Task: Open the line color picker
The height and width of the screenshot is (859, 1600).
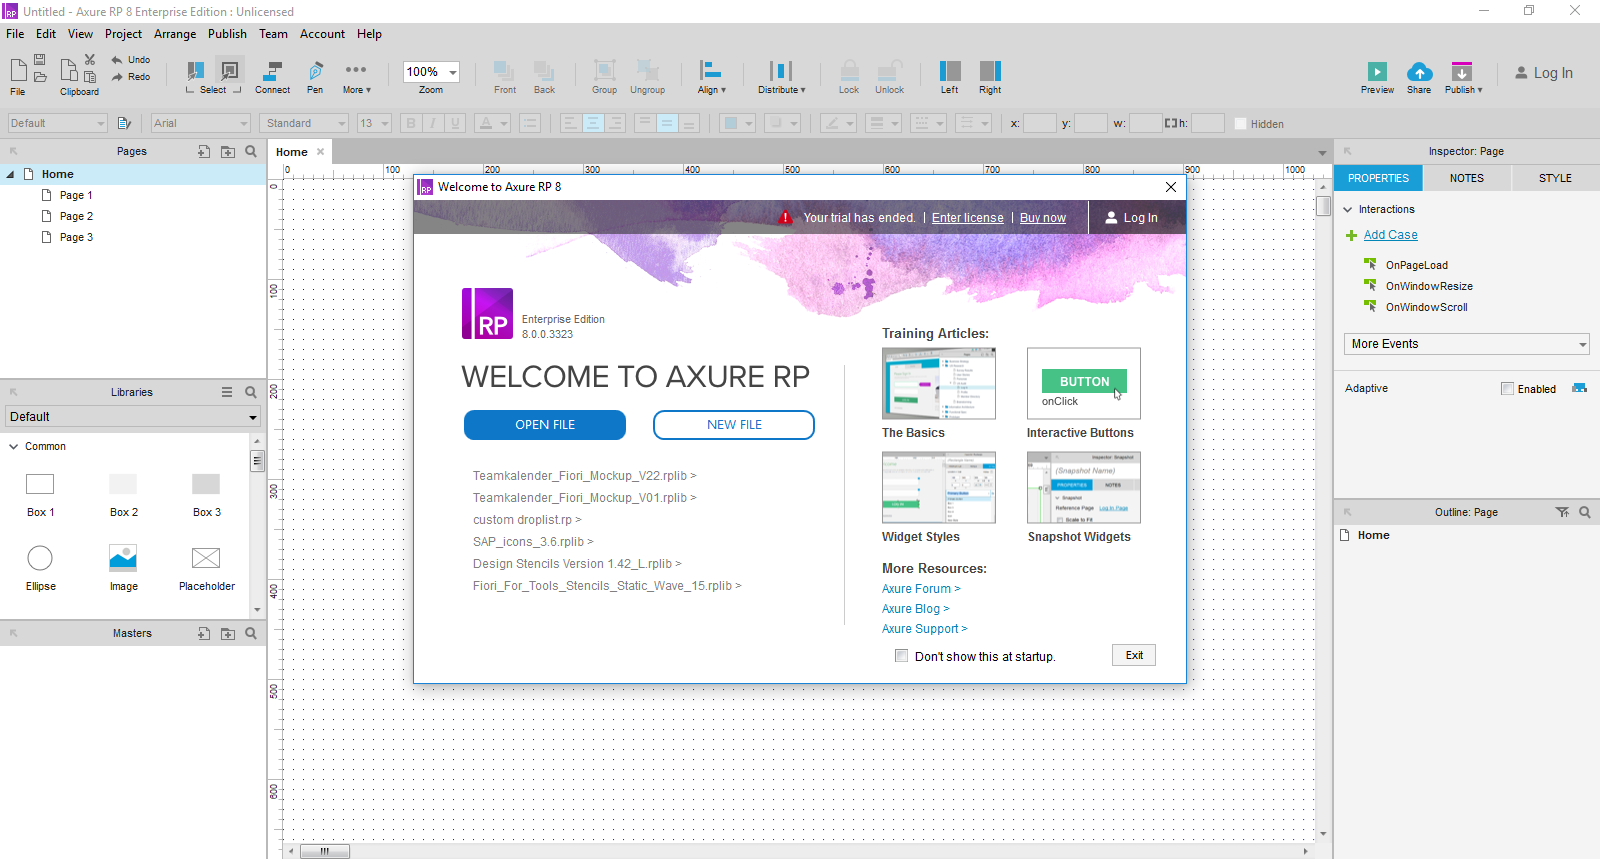Action: click(x=838, y=123)
